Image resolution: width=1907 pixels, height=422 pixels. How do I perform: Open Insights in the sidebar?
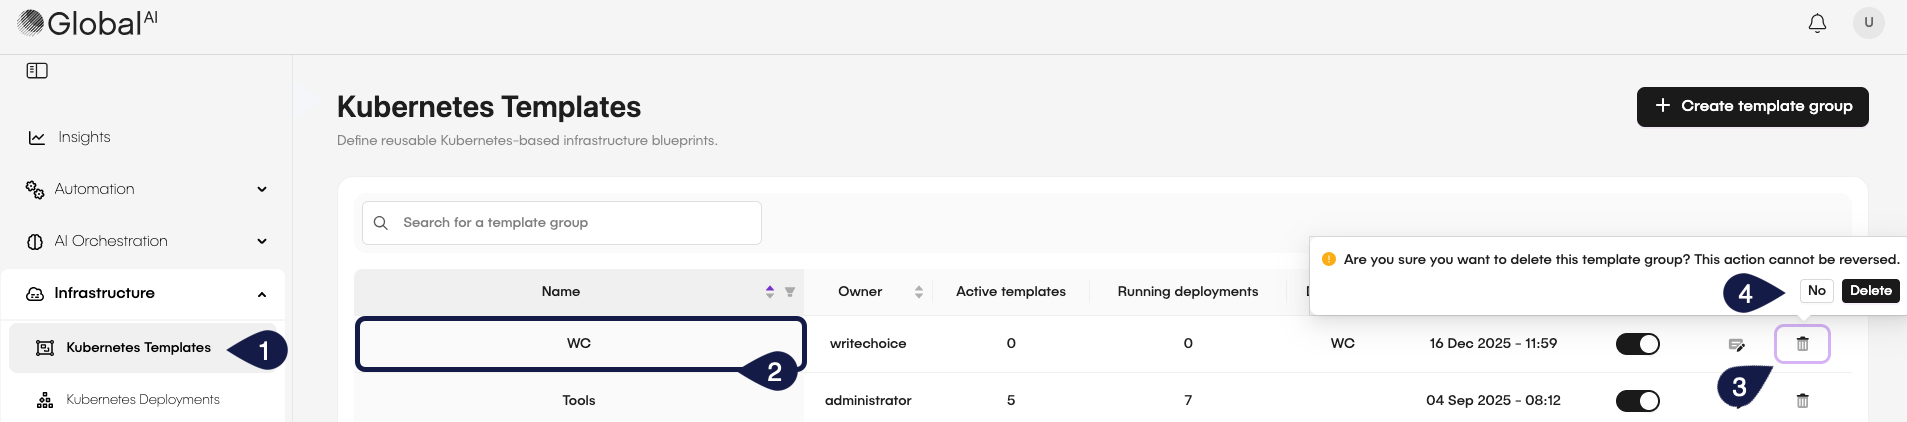pos(84,137)
